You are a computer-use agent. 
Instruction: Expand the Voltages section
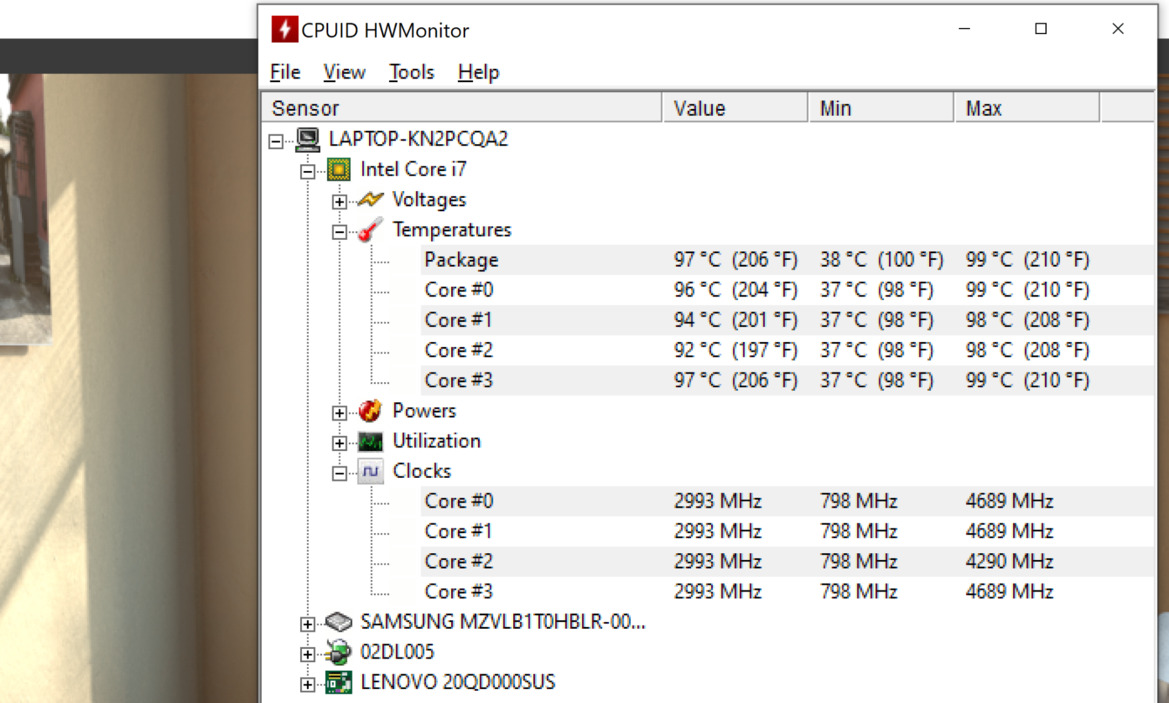pyautogui.click(x=339, y=201)
